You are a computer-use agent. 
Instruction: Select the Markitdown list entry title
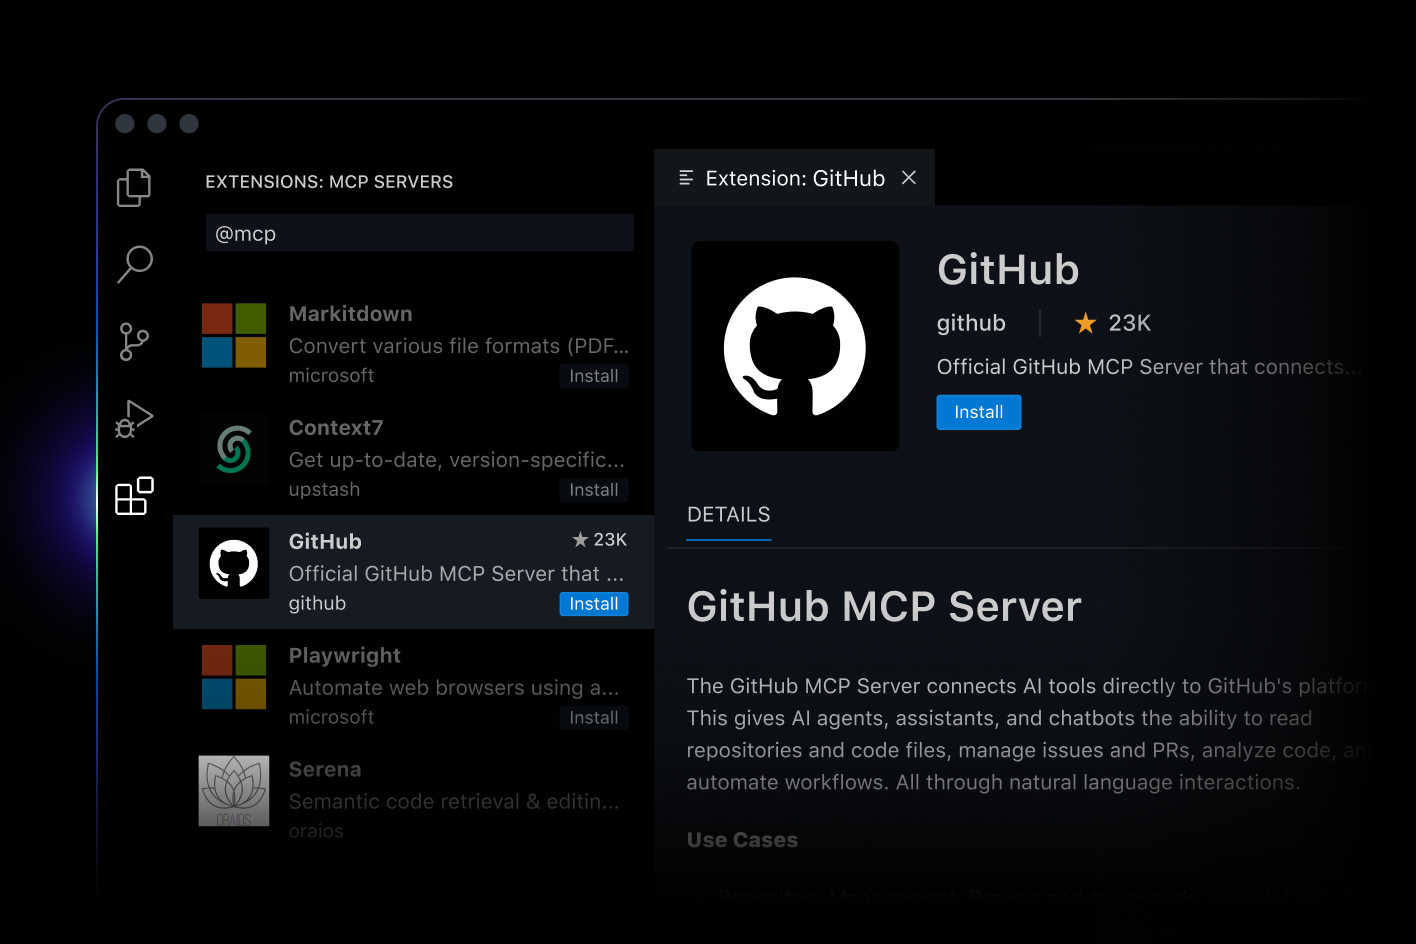click(x=351, y=314)
